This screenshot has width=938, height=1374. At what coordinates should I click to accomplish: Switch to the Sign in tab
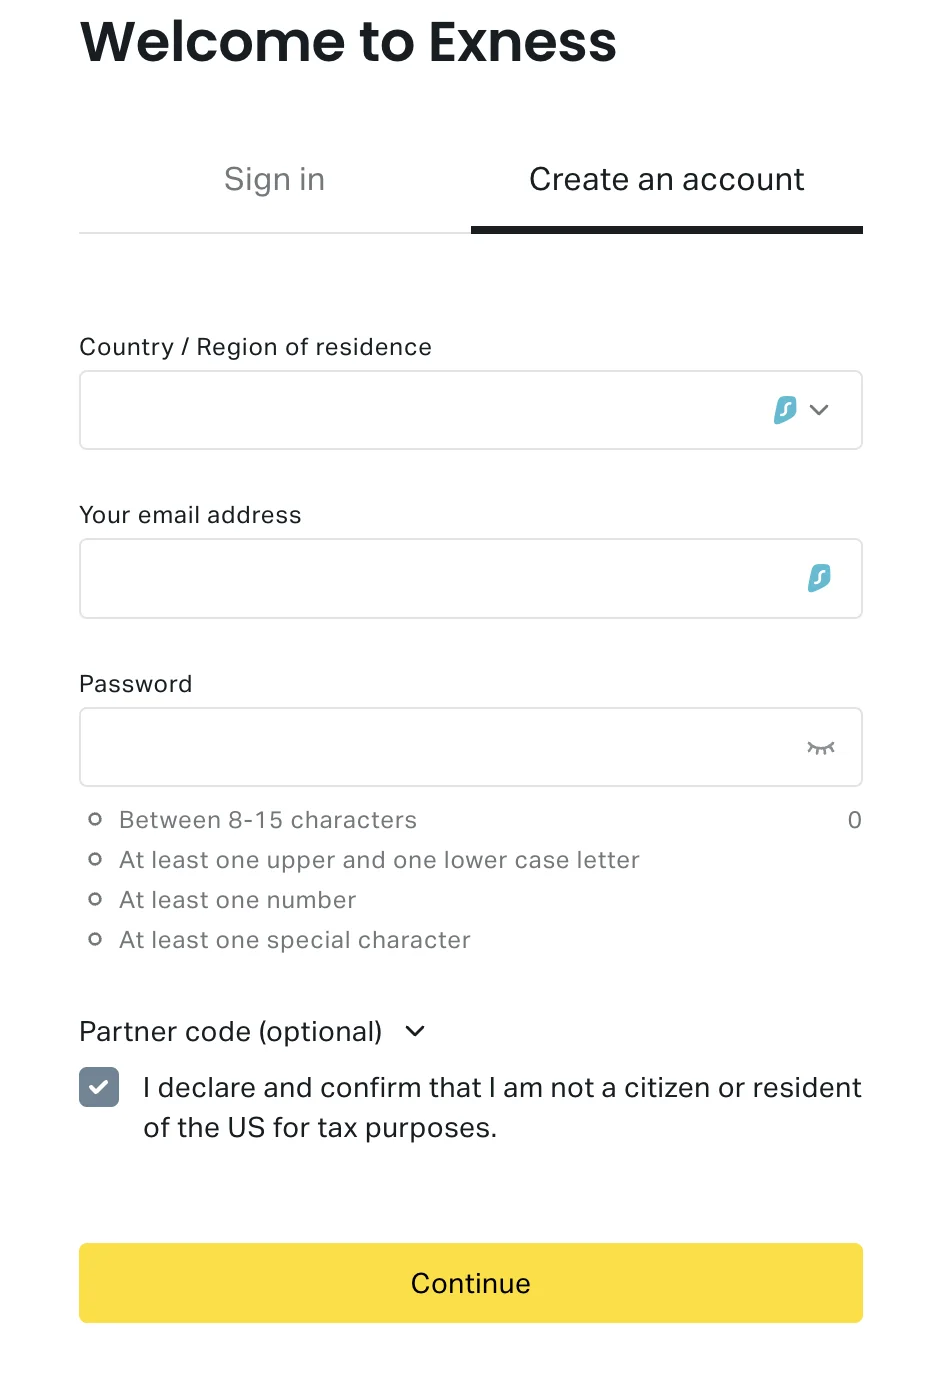(x=274, y=179)
